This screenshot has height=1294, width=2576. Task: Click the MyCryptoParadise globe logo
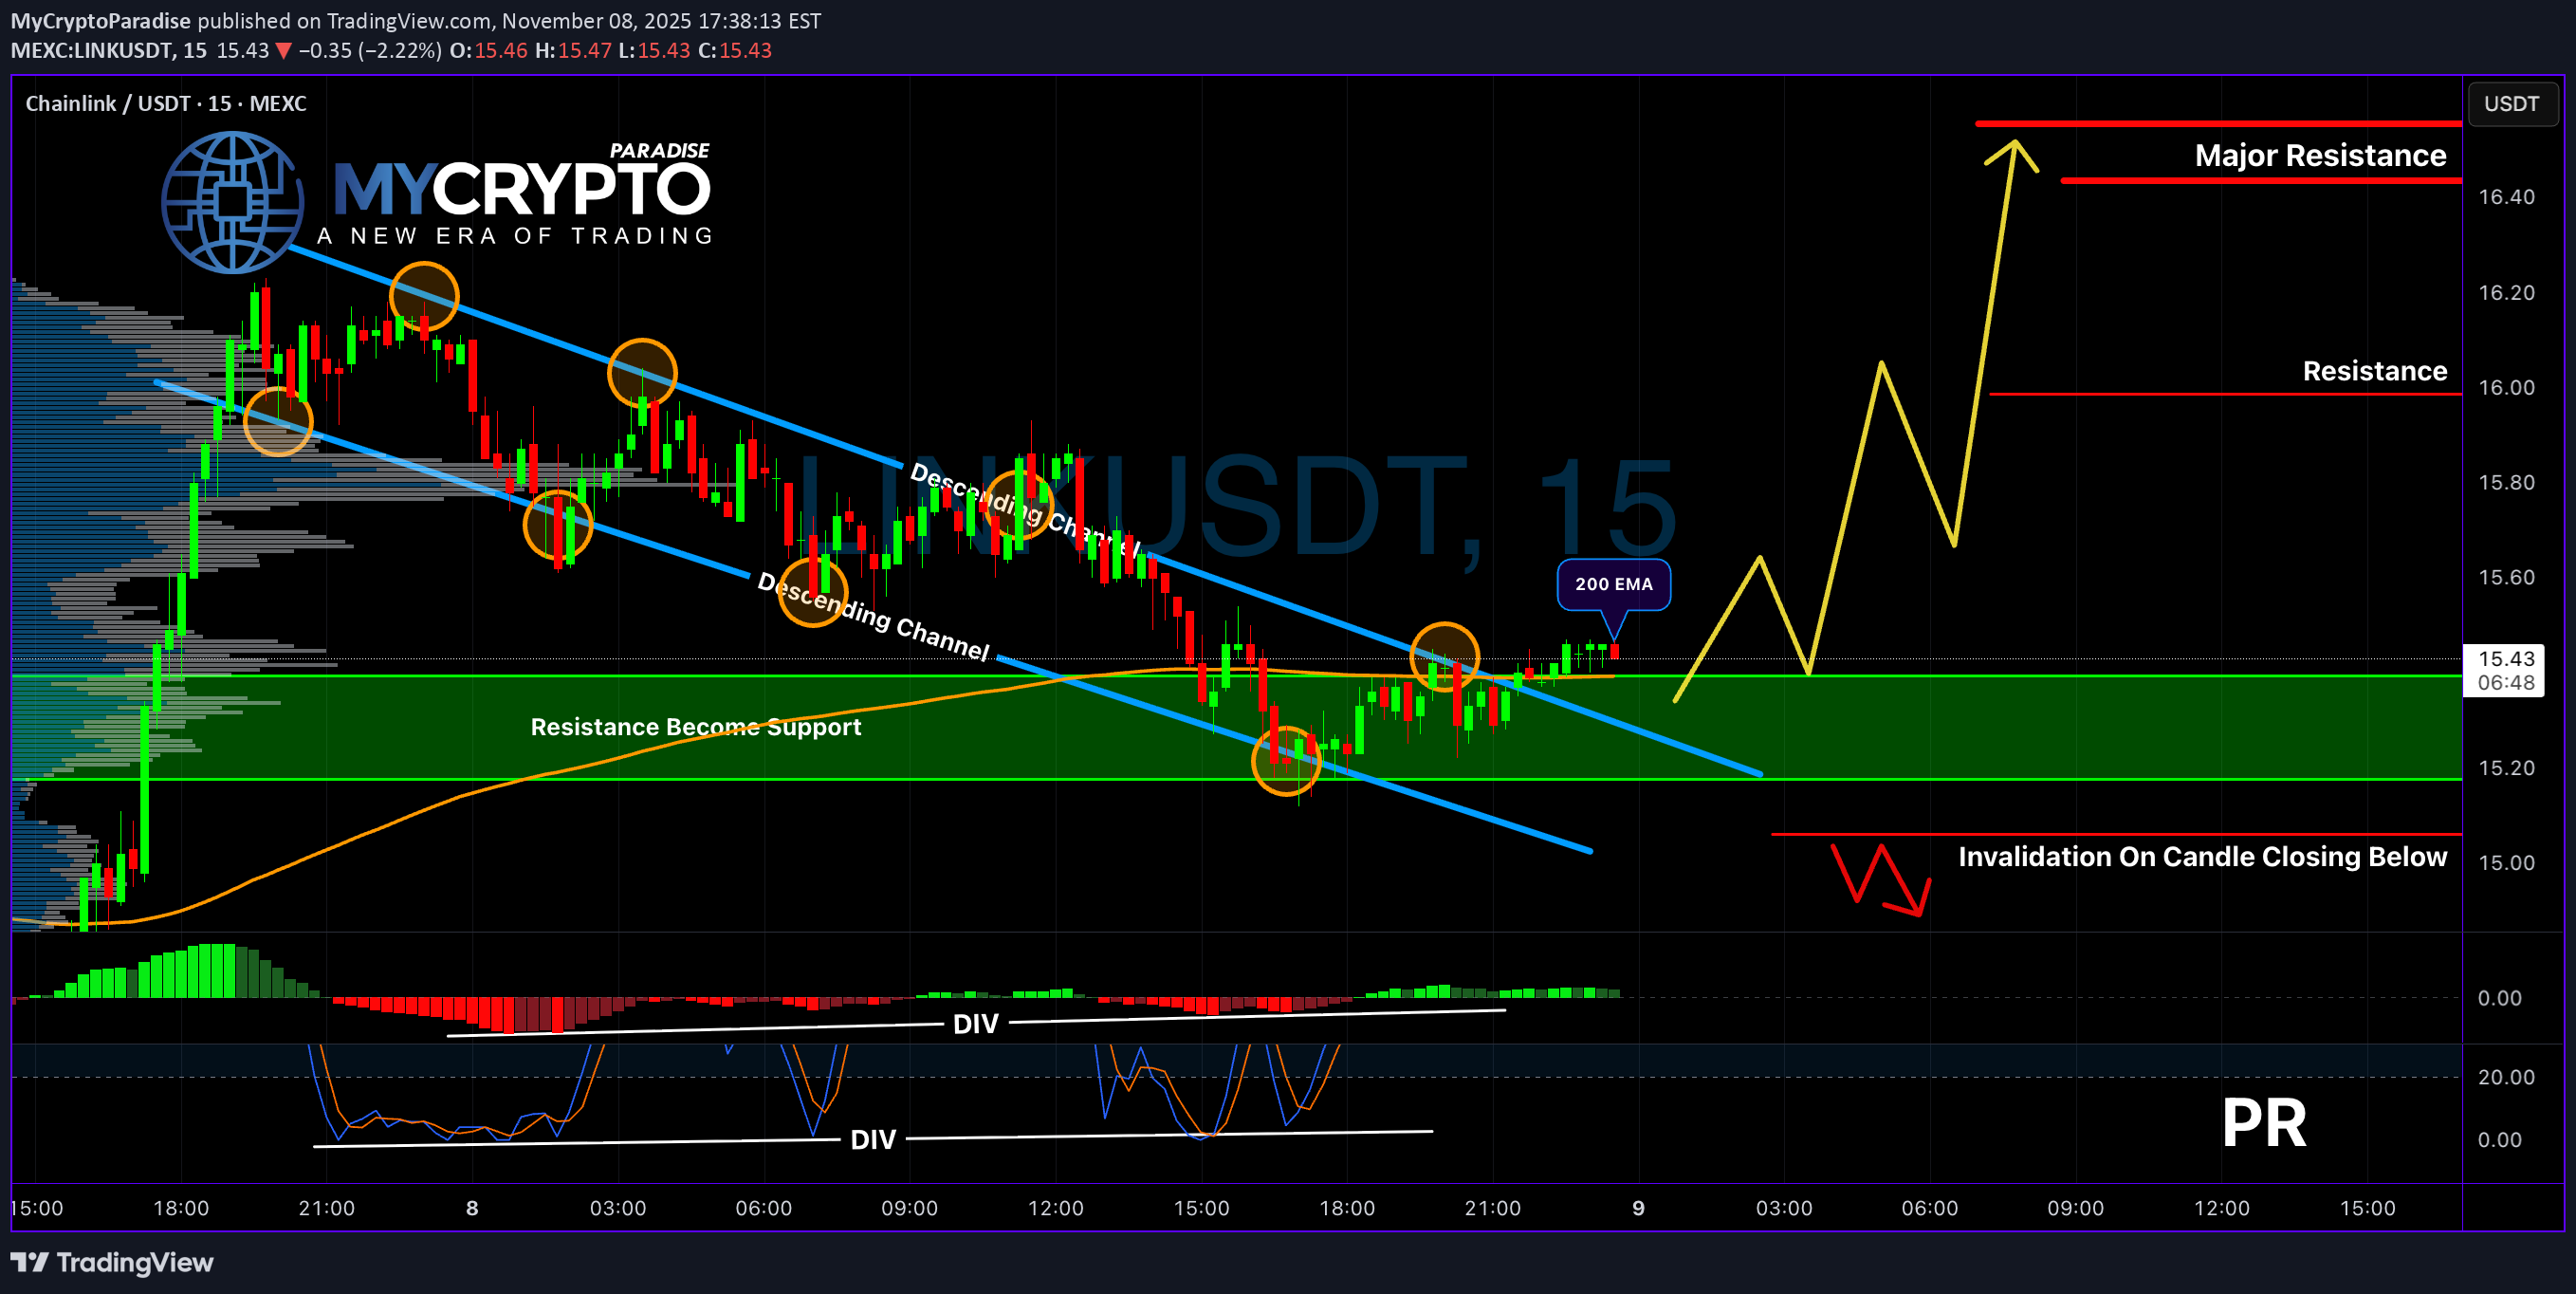point(233,202)
